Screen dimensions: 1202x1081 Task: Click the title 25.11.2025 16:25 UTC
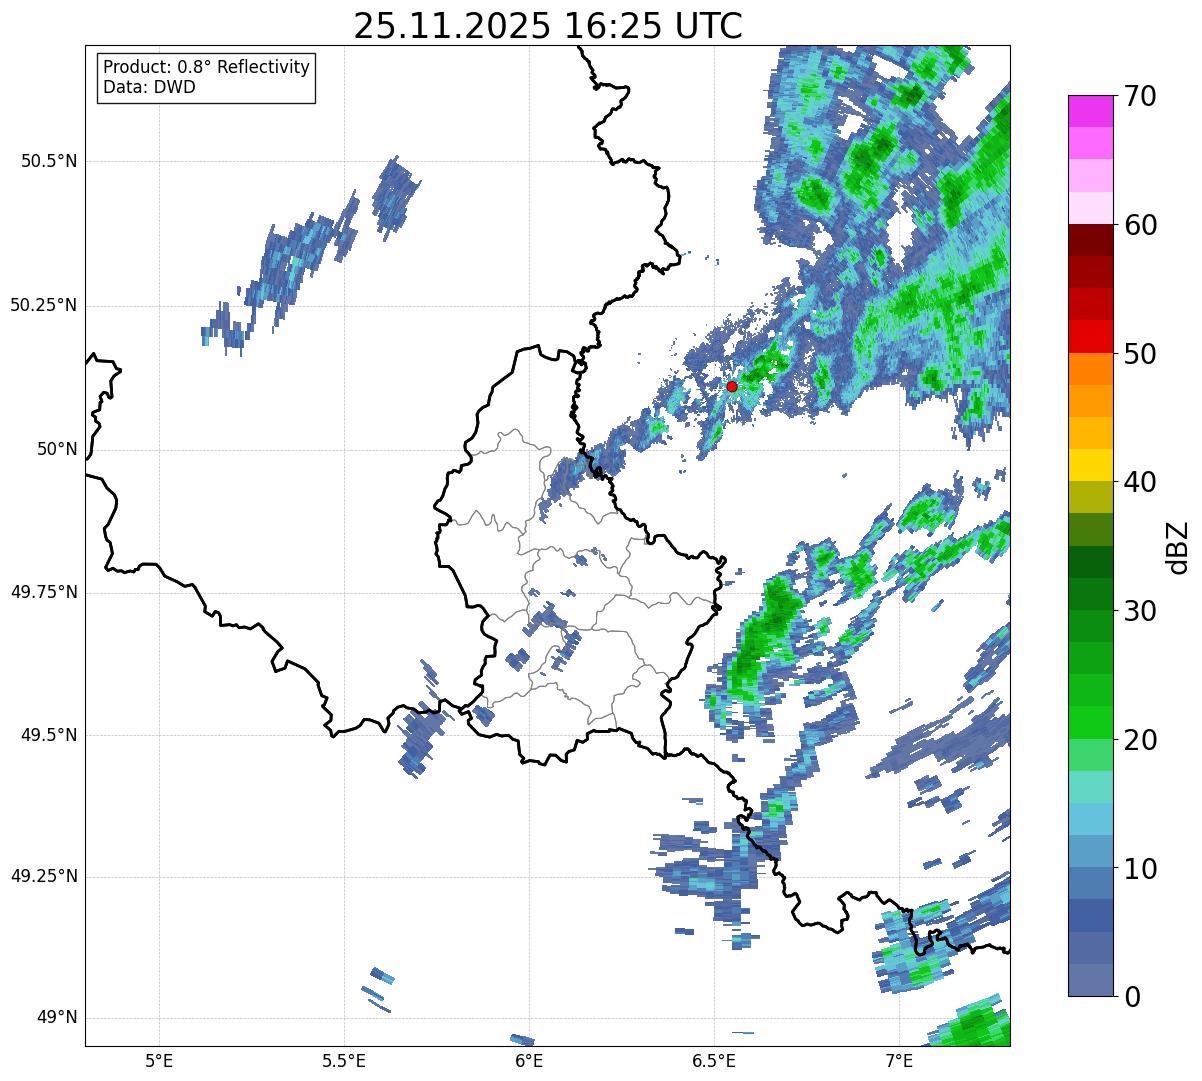click(x=548, y=26)
